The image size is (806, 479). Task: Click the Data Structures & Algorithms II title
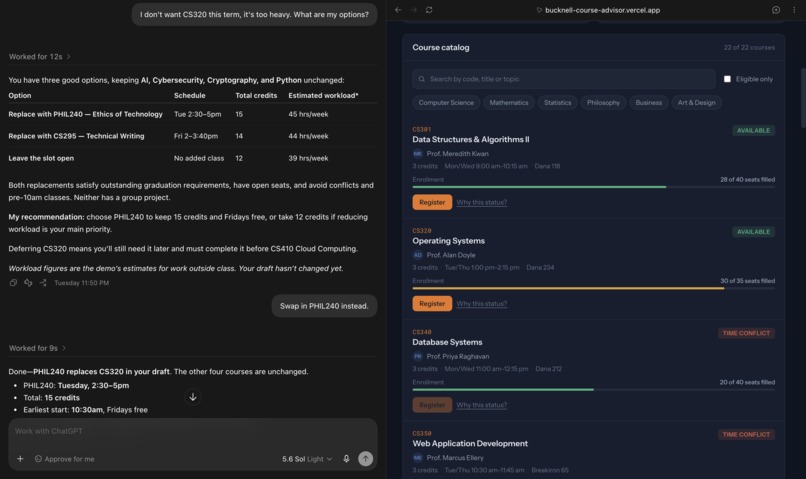tap(470, 139)
